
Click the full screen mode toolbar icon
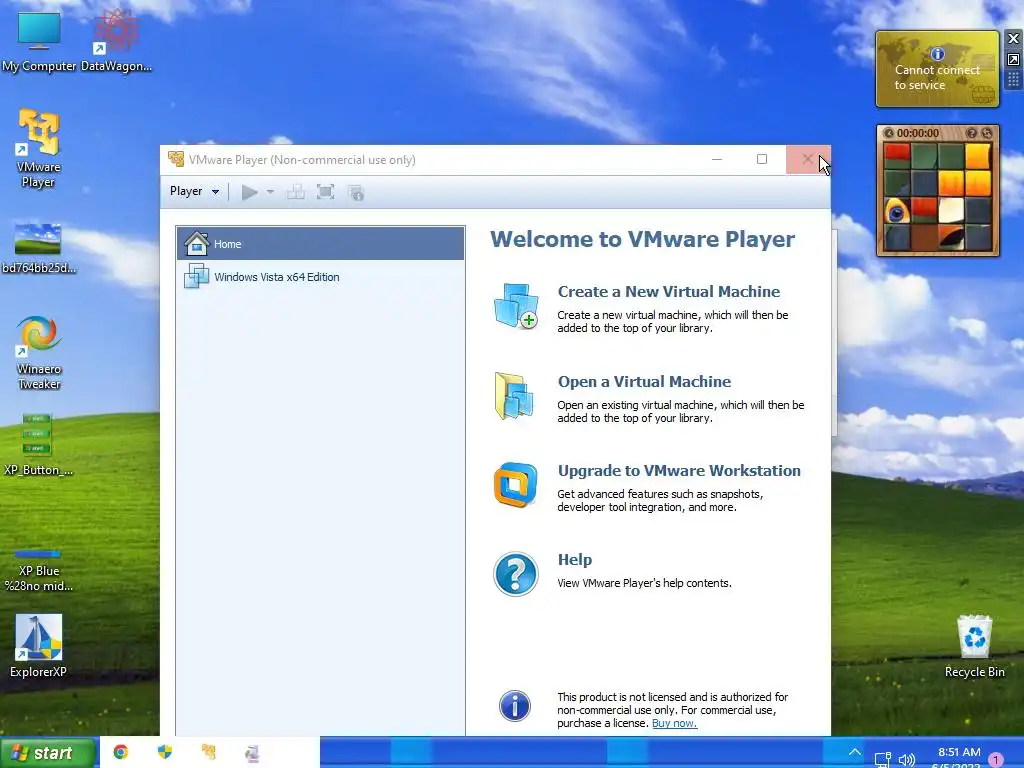point(325,192)
